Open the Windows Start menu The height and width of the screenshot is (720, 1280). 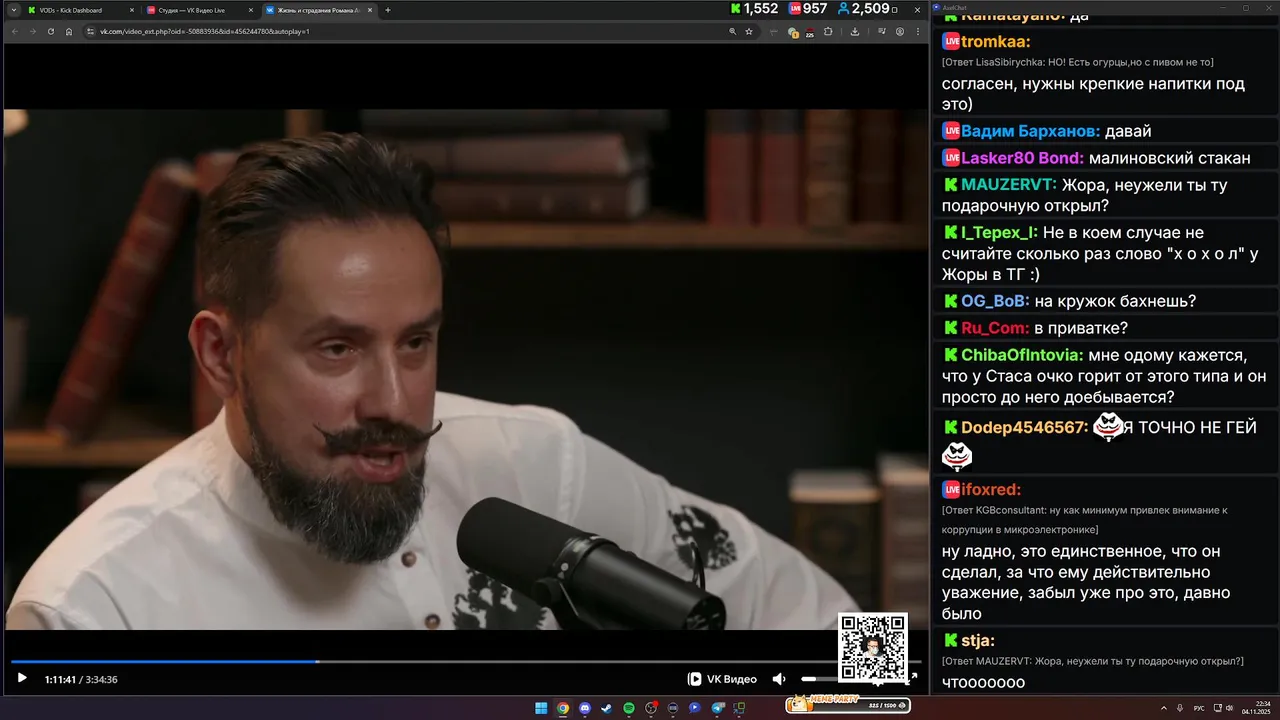(541, 708)
